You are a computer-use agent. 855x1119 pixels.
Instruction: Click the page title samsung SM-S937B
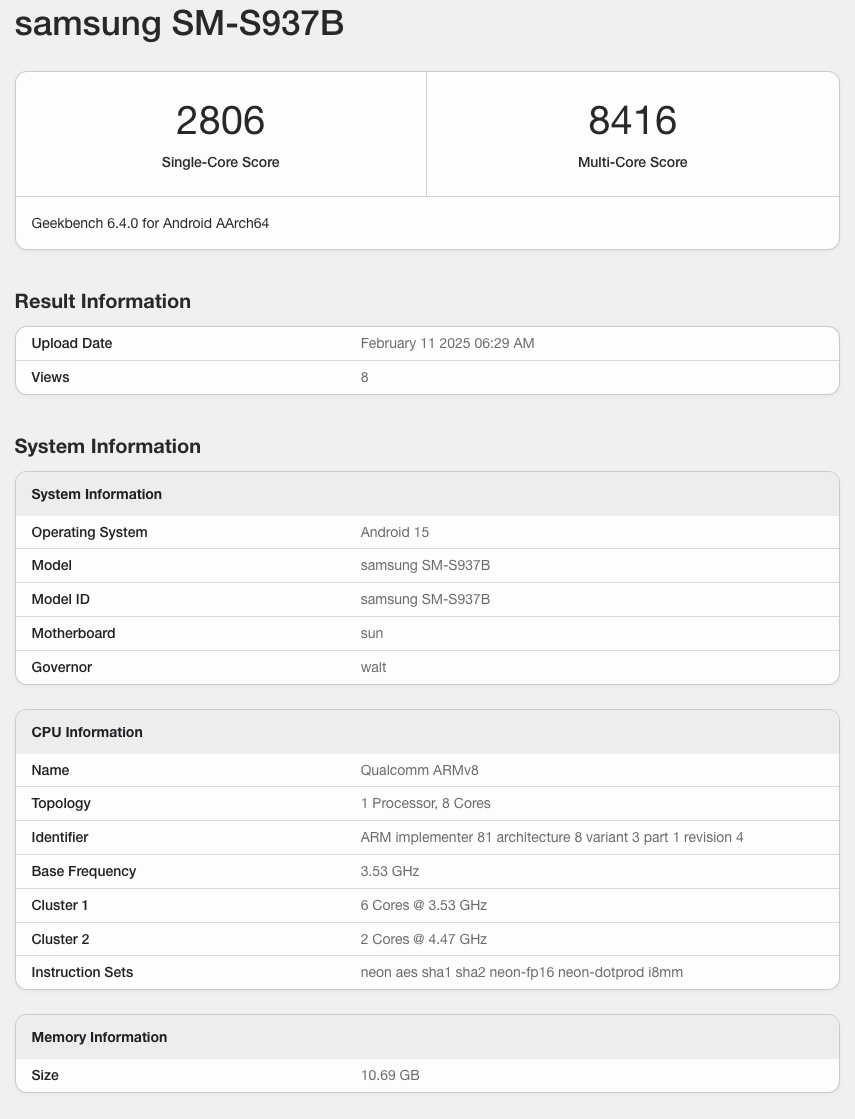point(179,23)
